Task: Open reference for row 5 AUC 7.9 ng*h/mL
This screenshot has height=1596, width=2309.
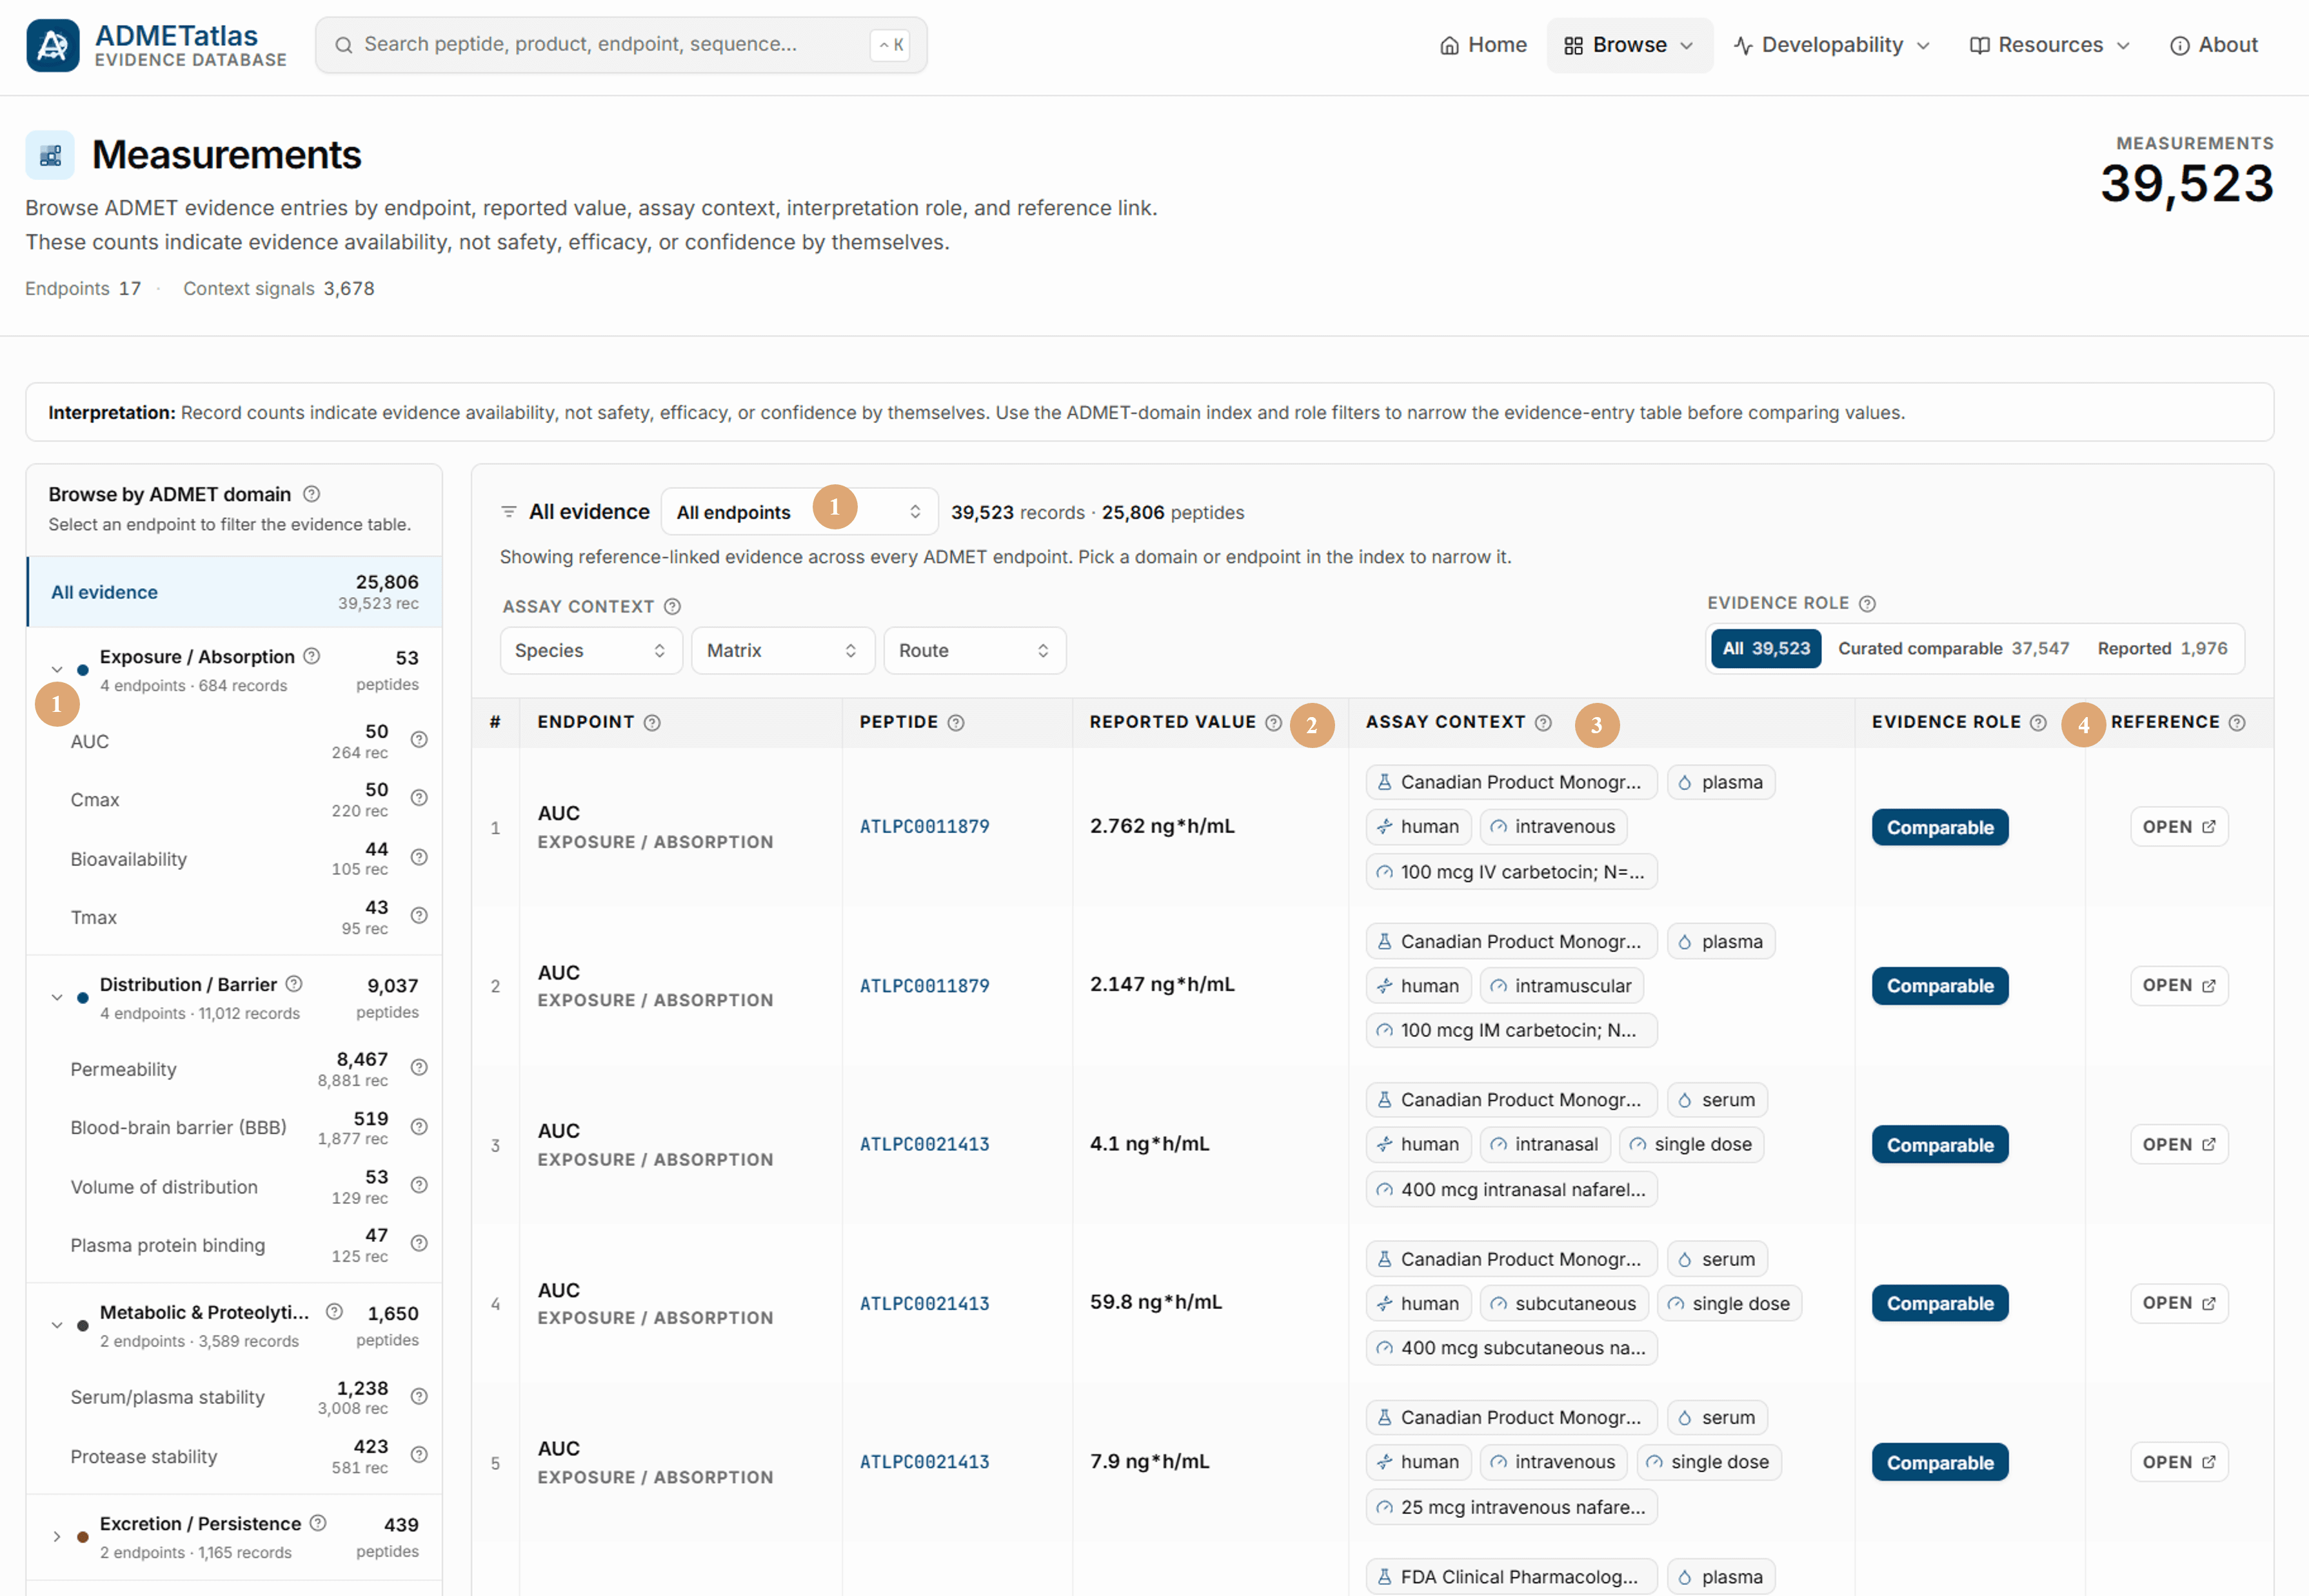Action: (x=2179, y=1462)
